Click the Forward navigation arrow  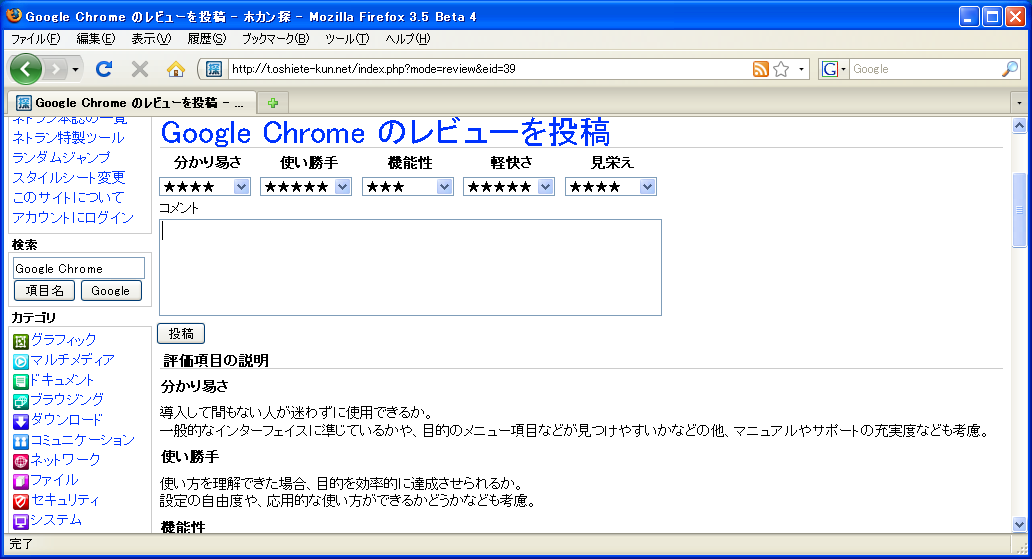pos(56,69)
